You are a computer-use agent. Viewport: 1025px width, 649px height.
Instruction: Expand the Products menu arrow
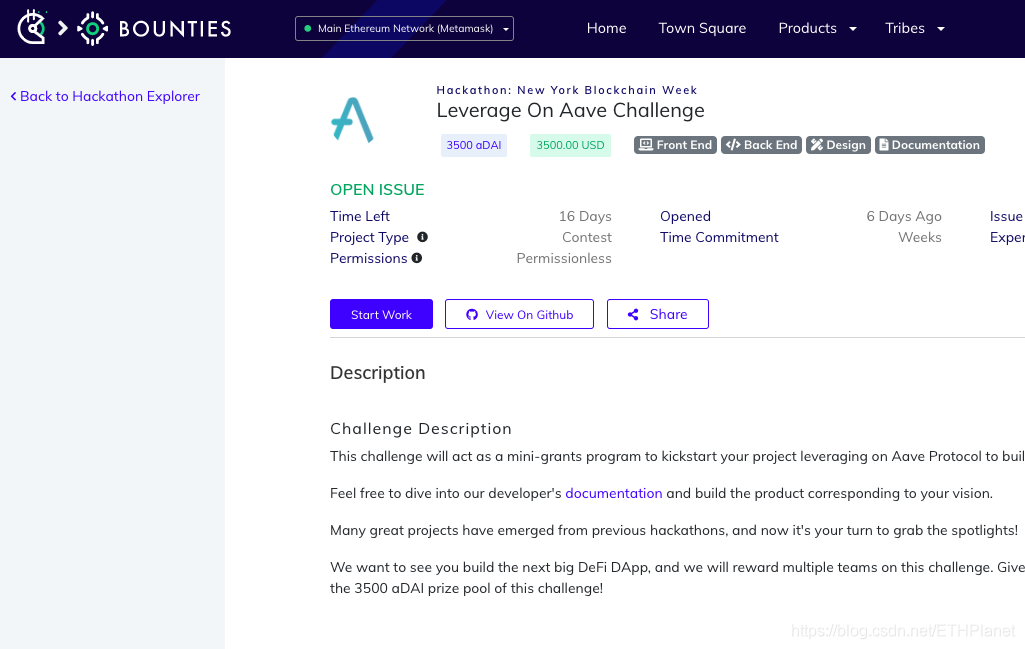[x=852, y=29]
